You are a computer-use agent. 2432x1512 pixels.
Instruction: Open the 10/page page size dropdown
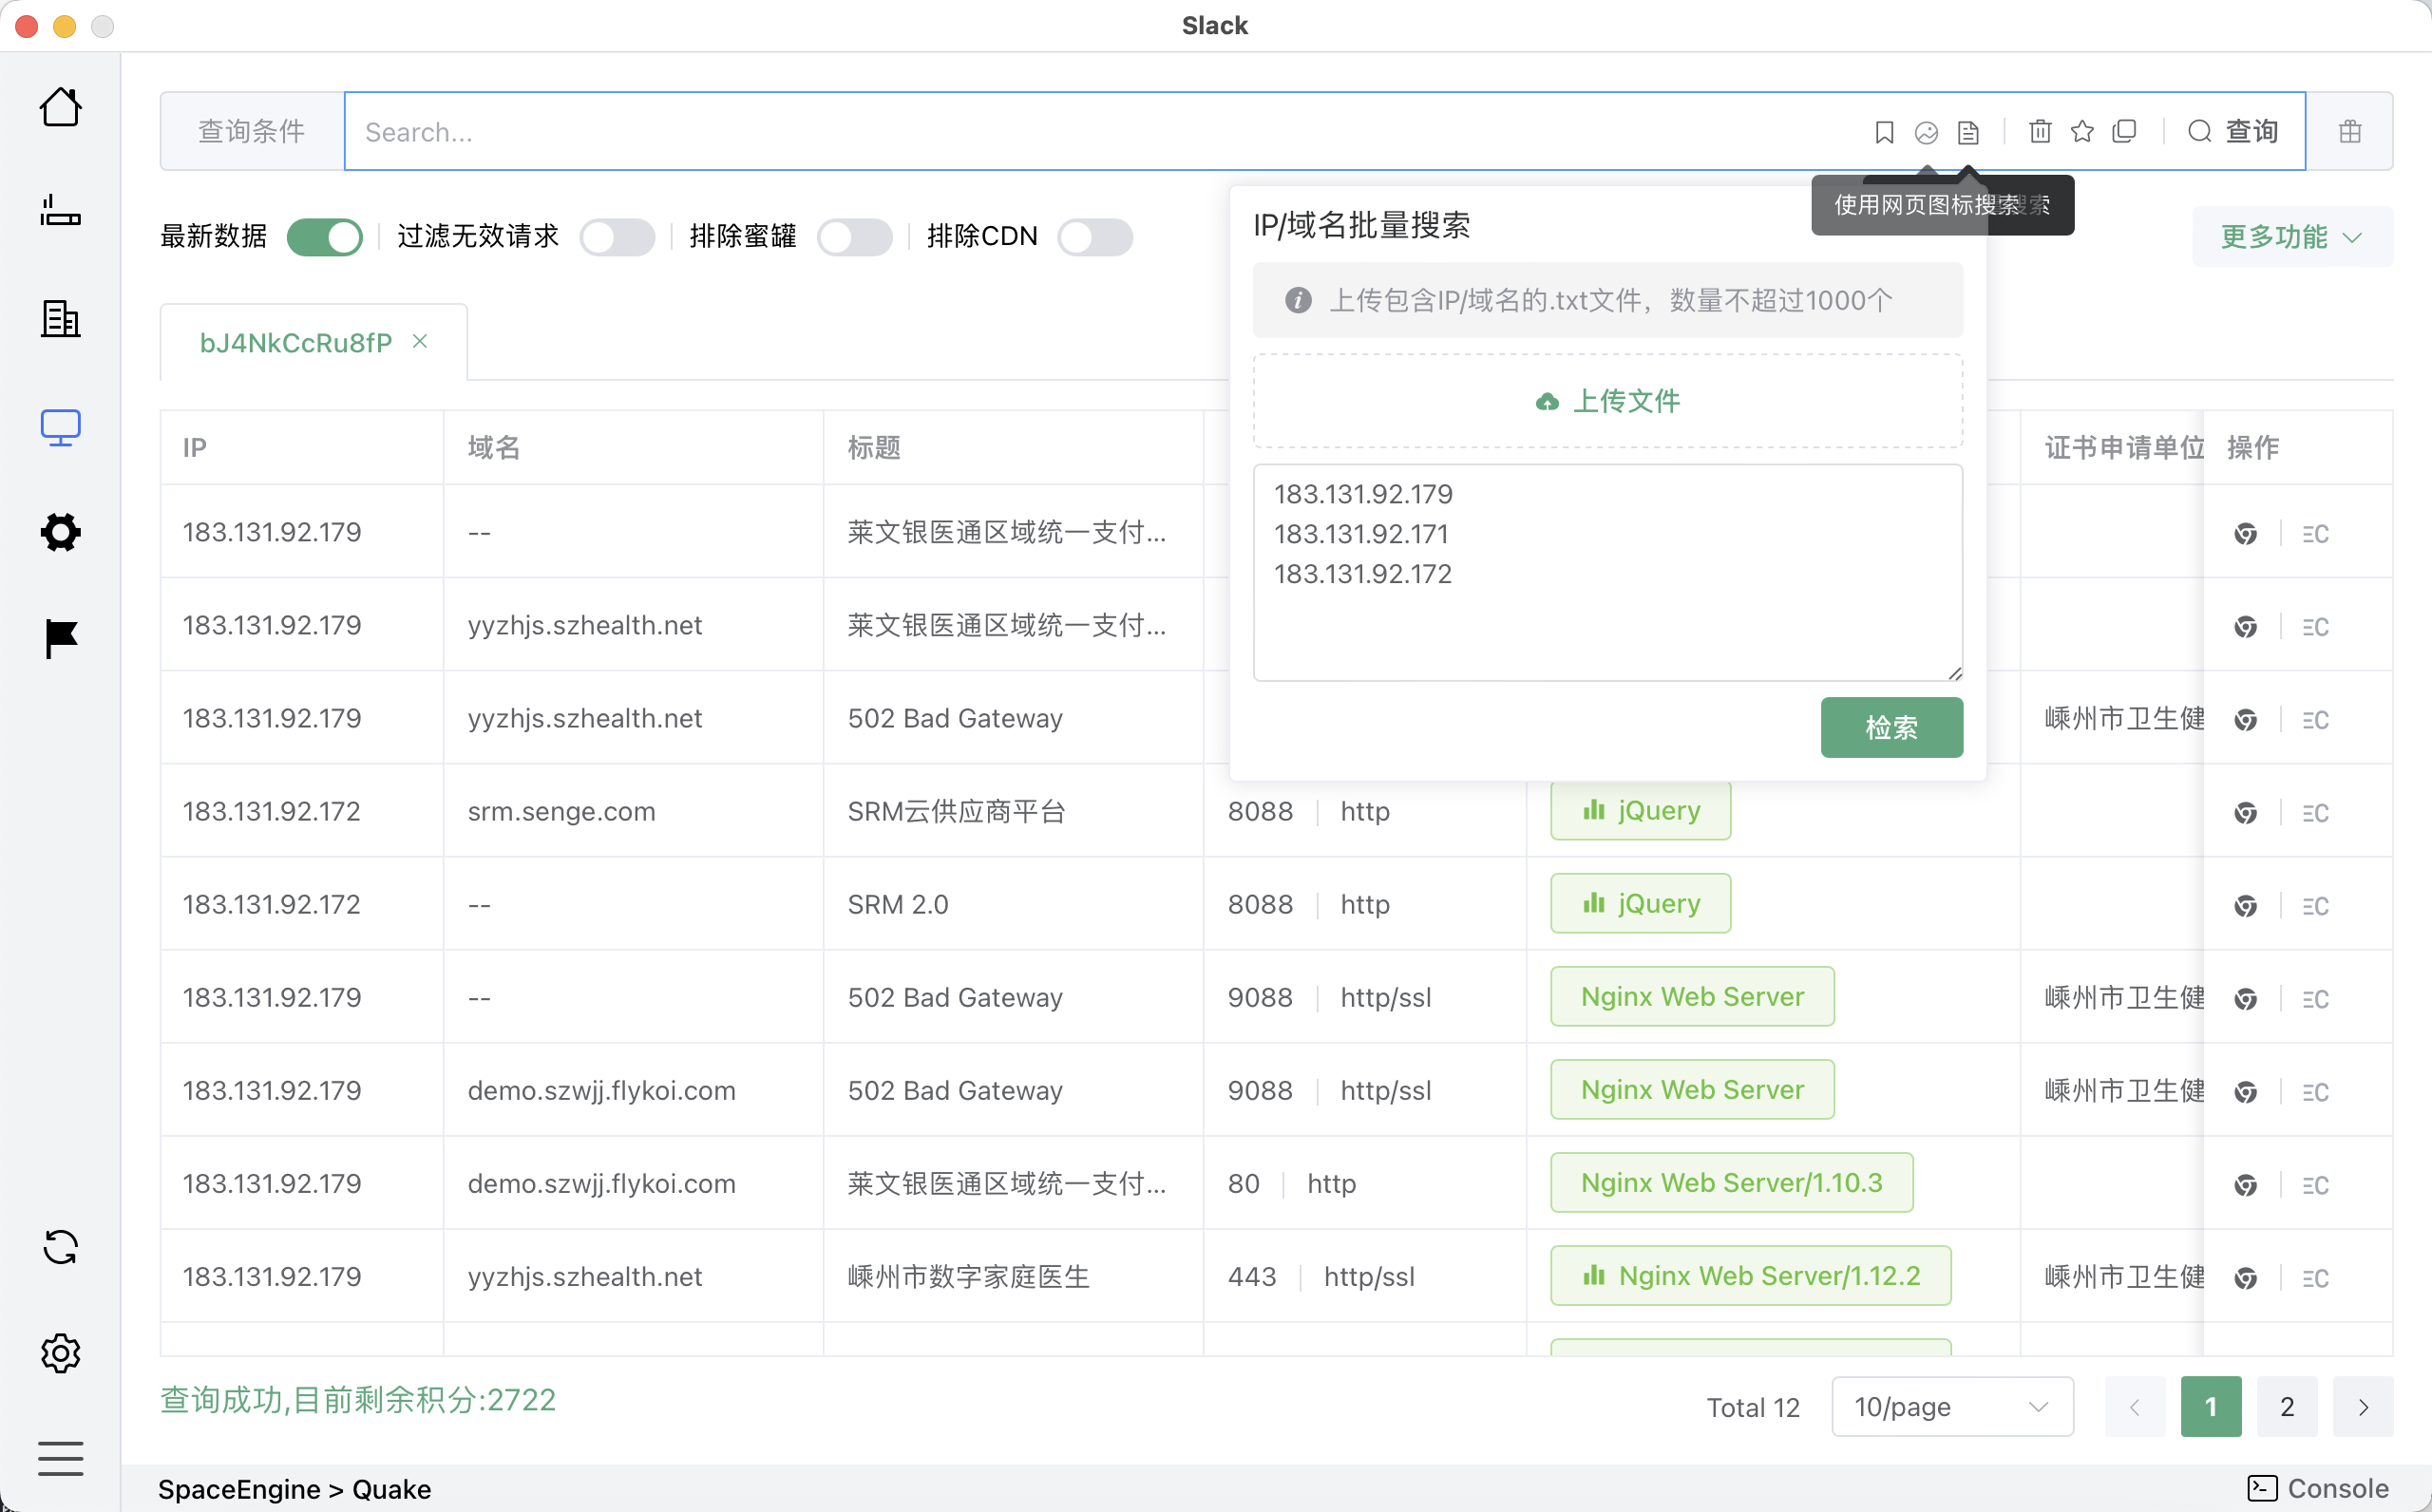1951,1407
